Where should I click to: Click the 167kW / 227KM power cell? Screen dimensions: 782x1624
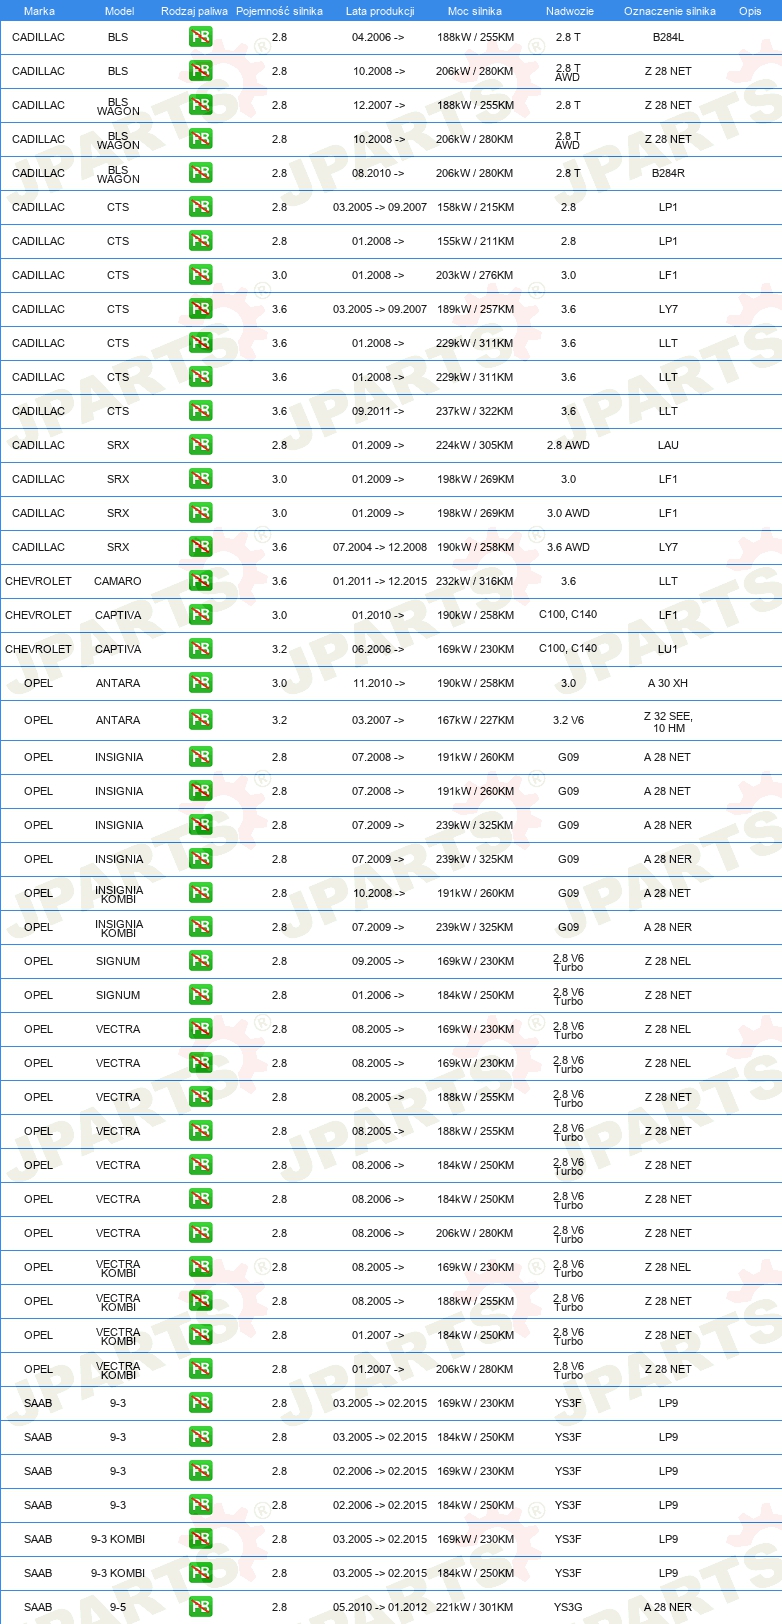(475, 720)
